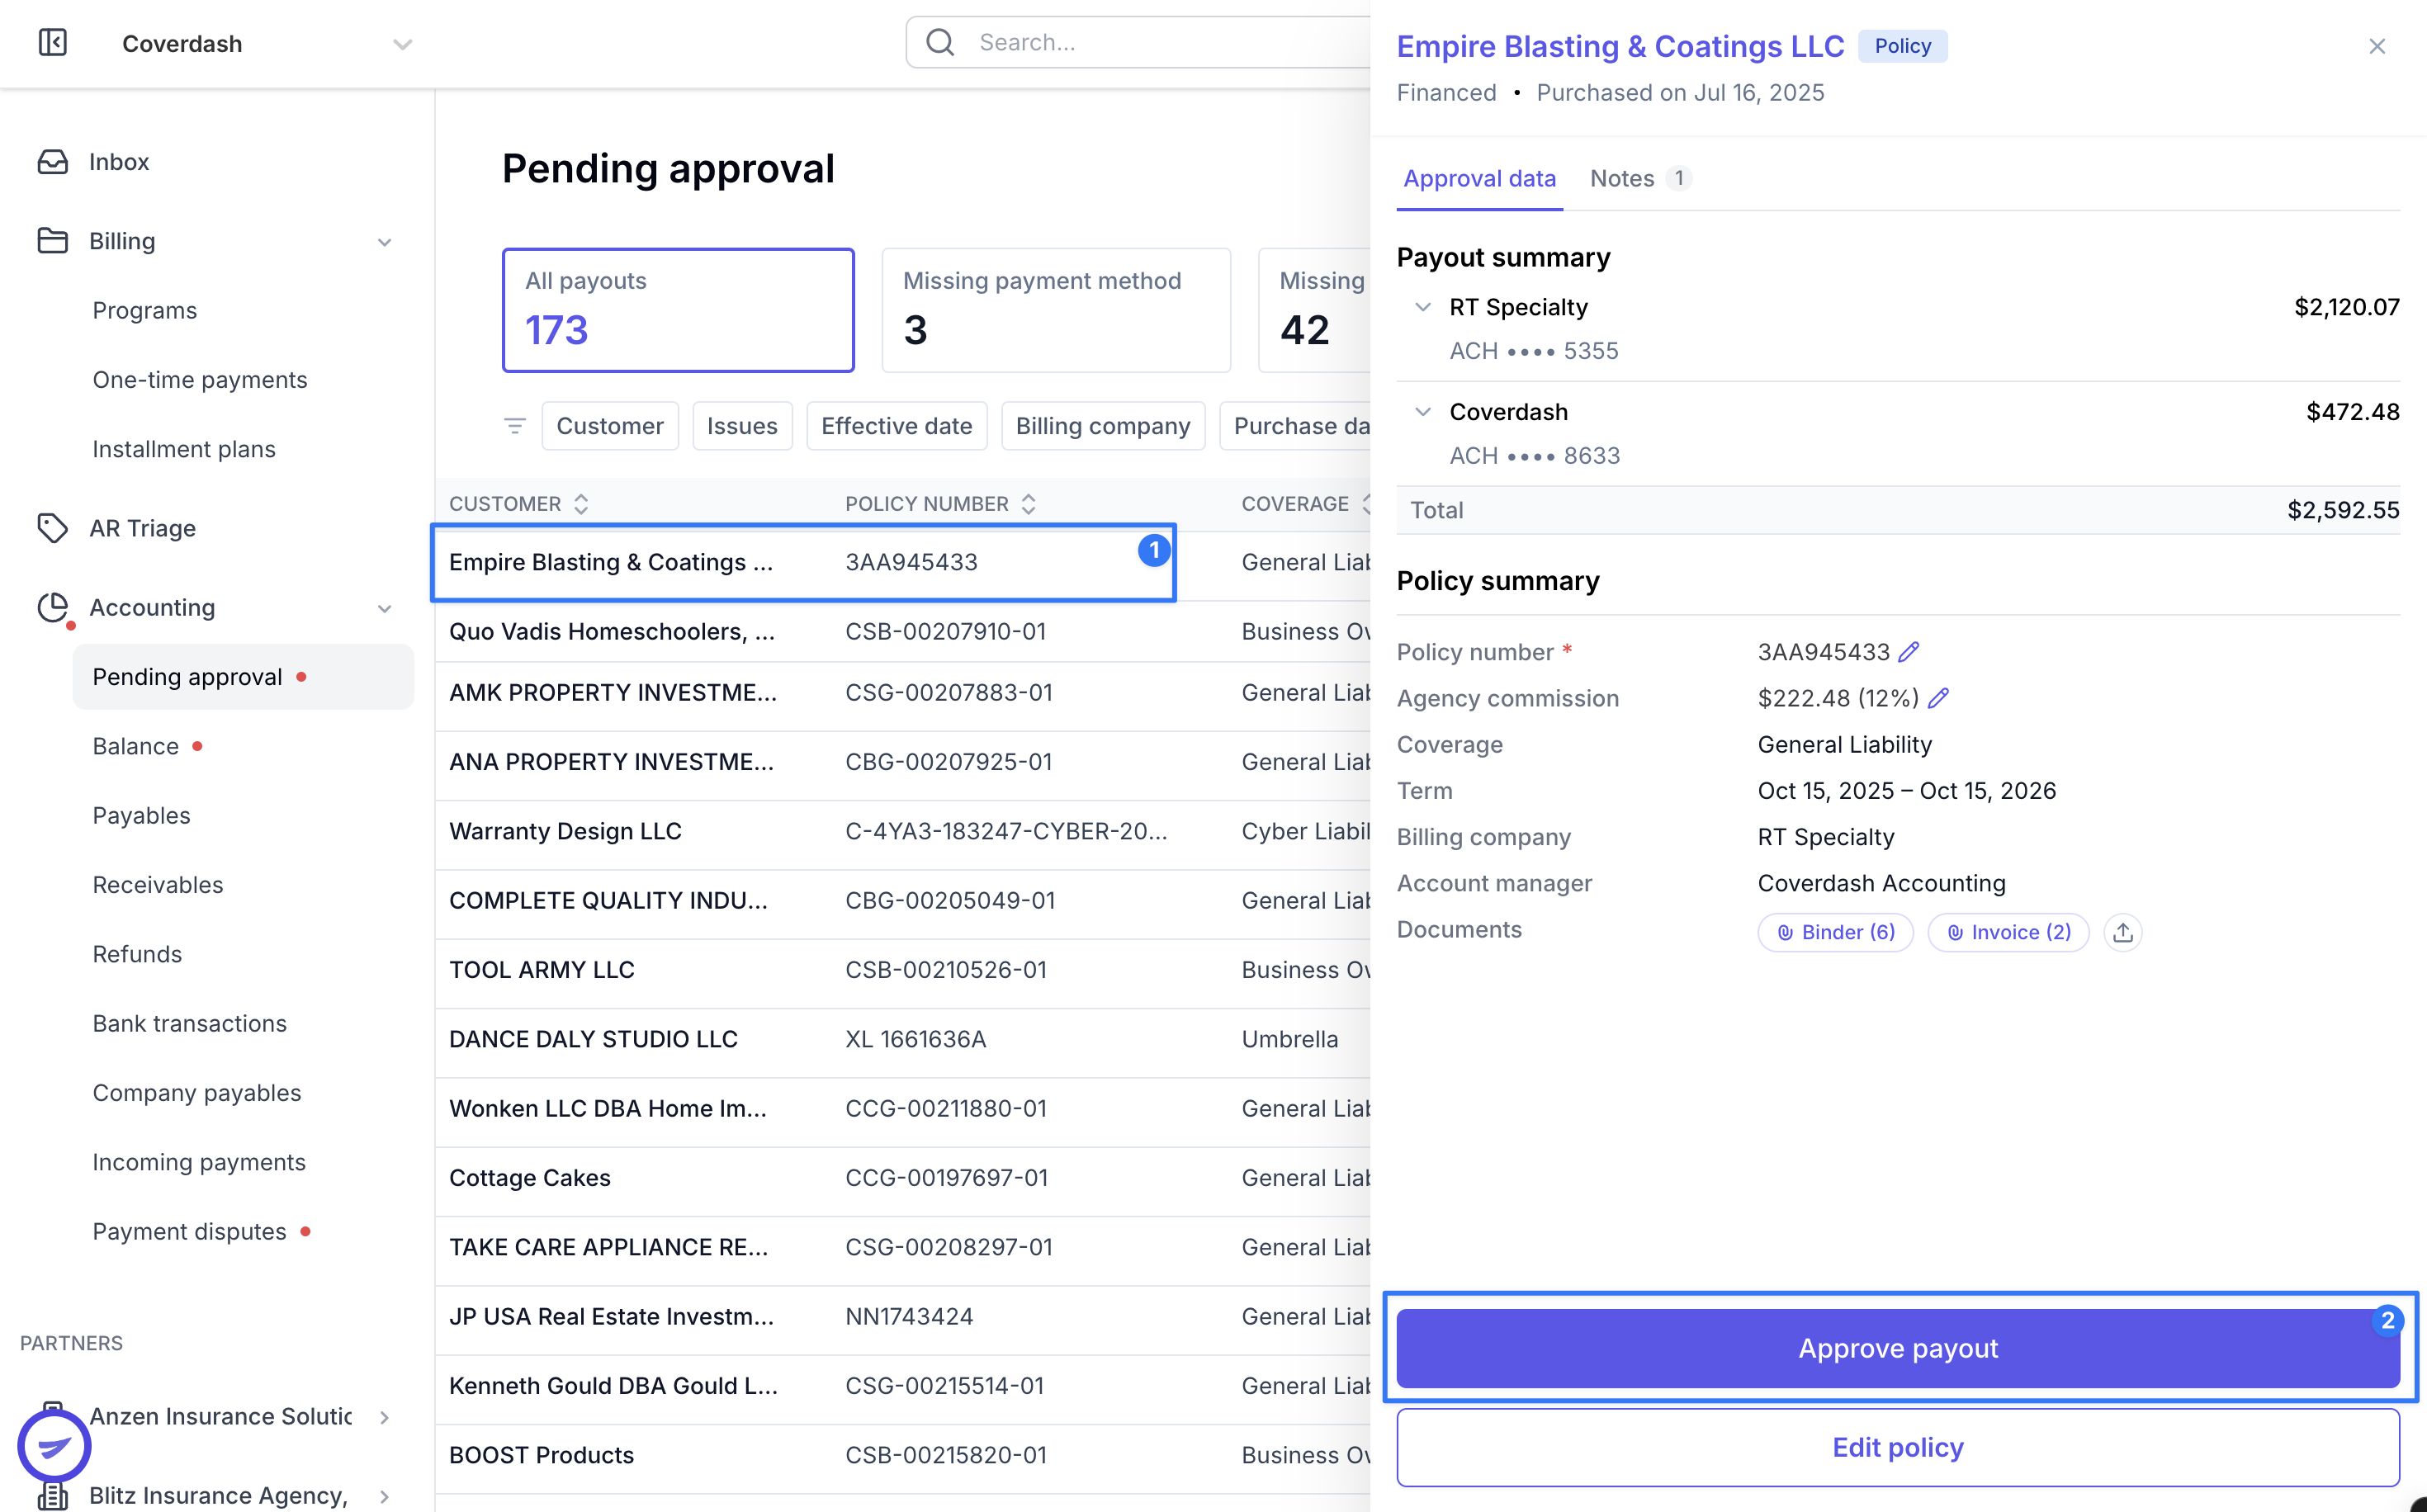Open the Issues filter
2427x1512 pixels.
point(742,426)
